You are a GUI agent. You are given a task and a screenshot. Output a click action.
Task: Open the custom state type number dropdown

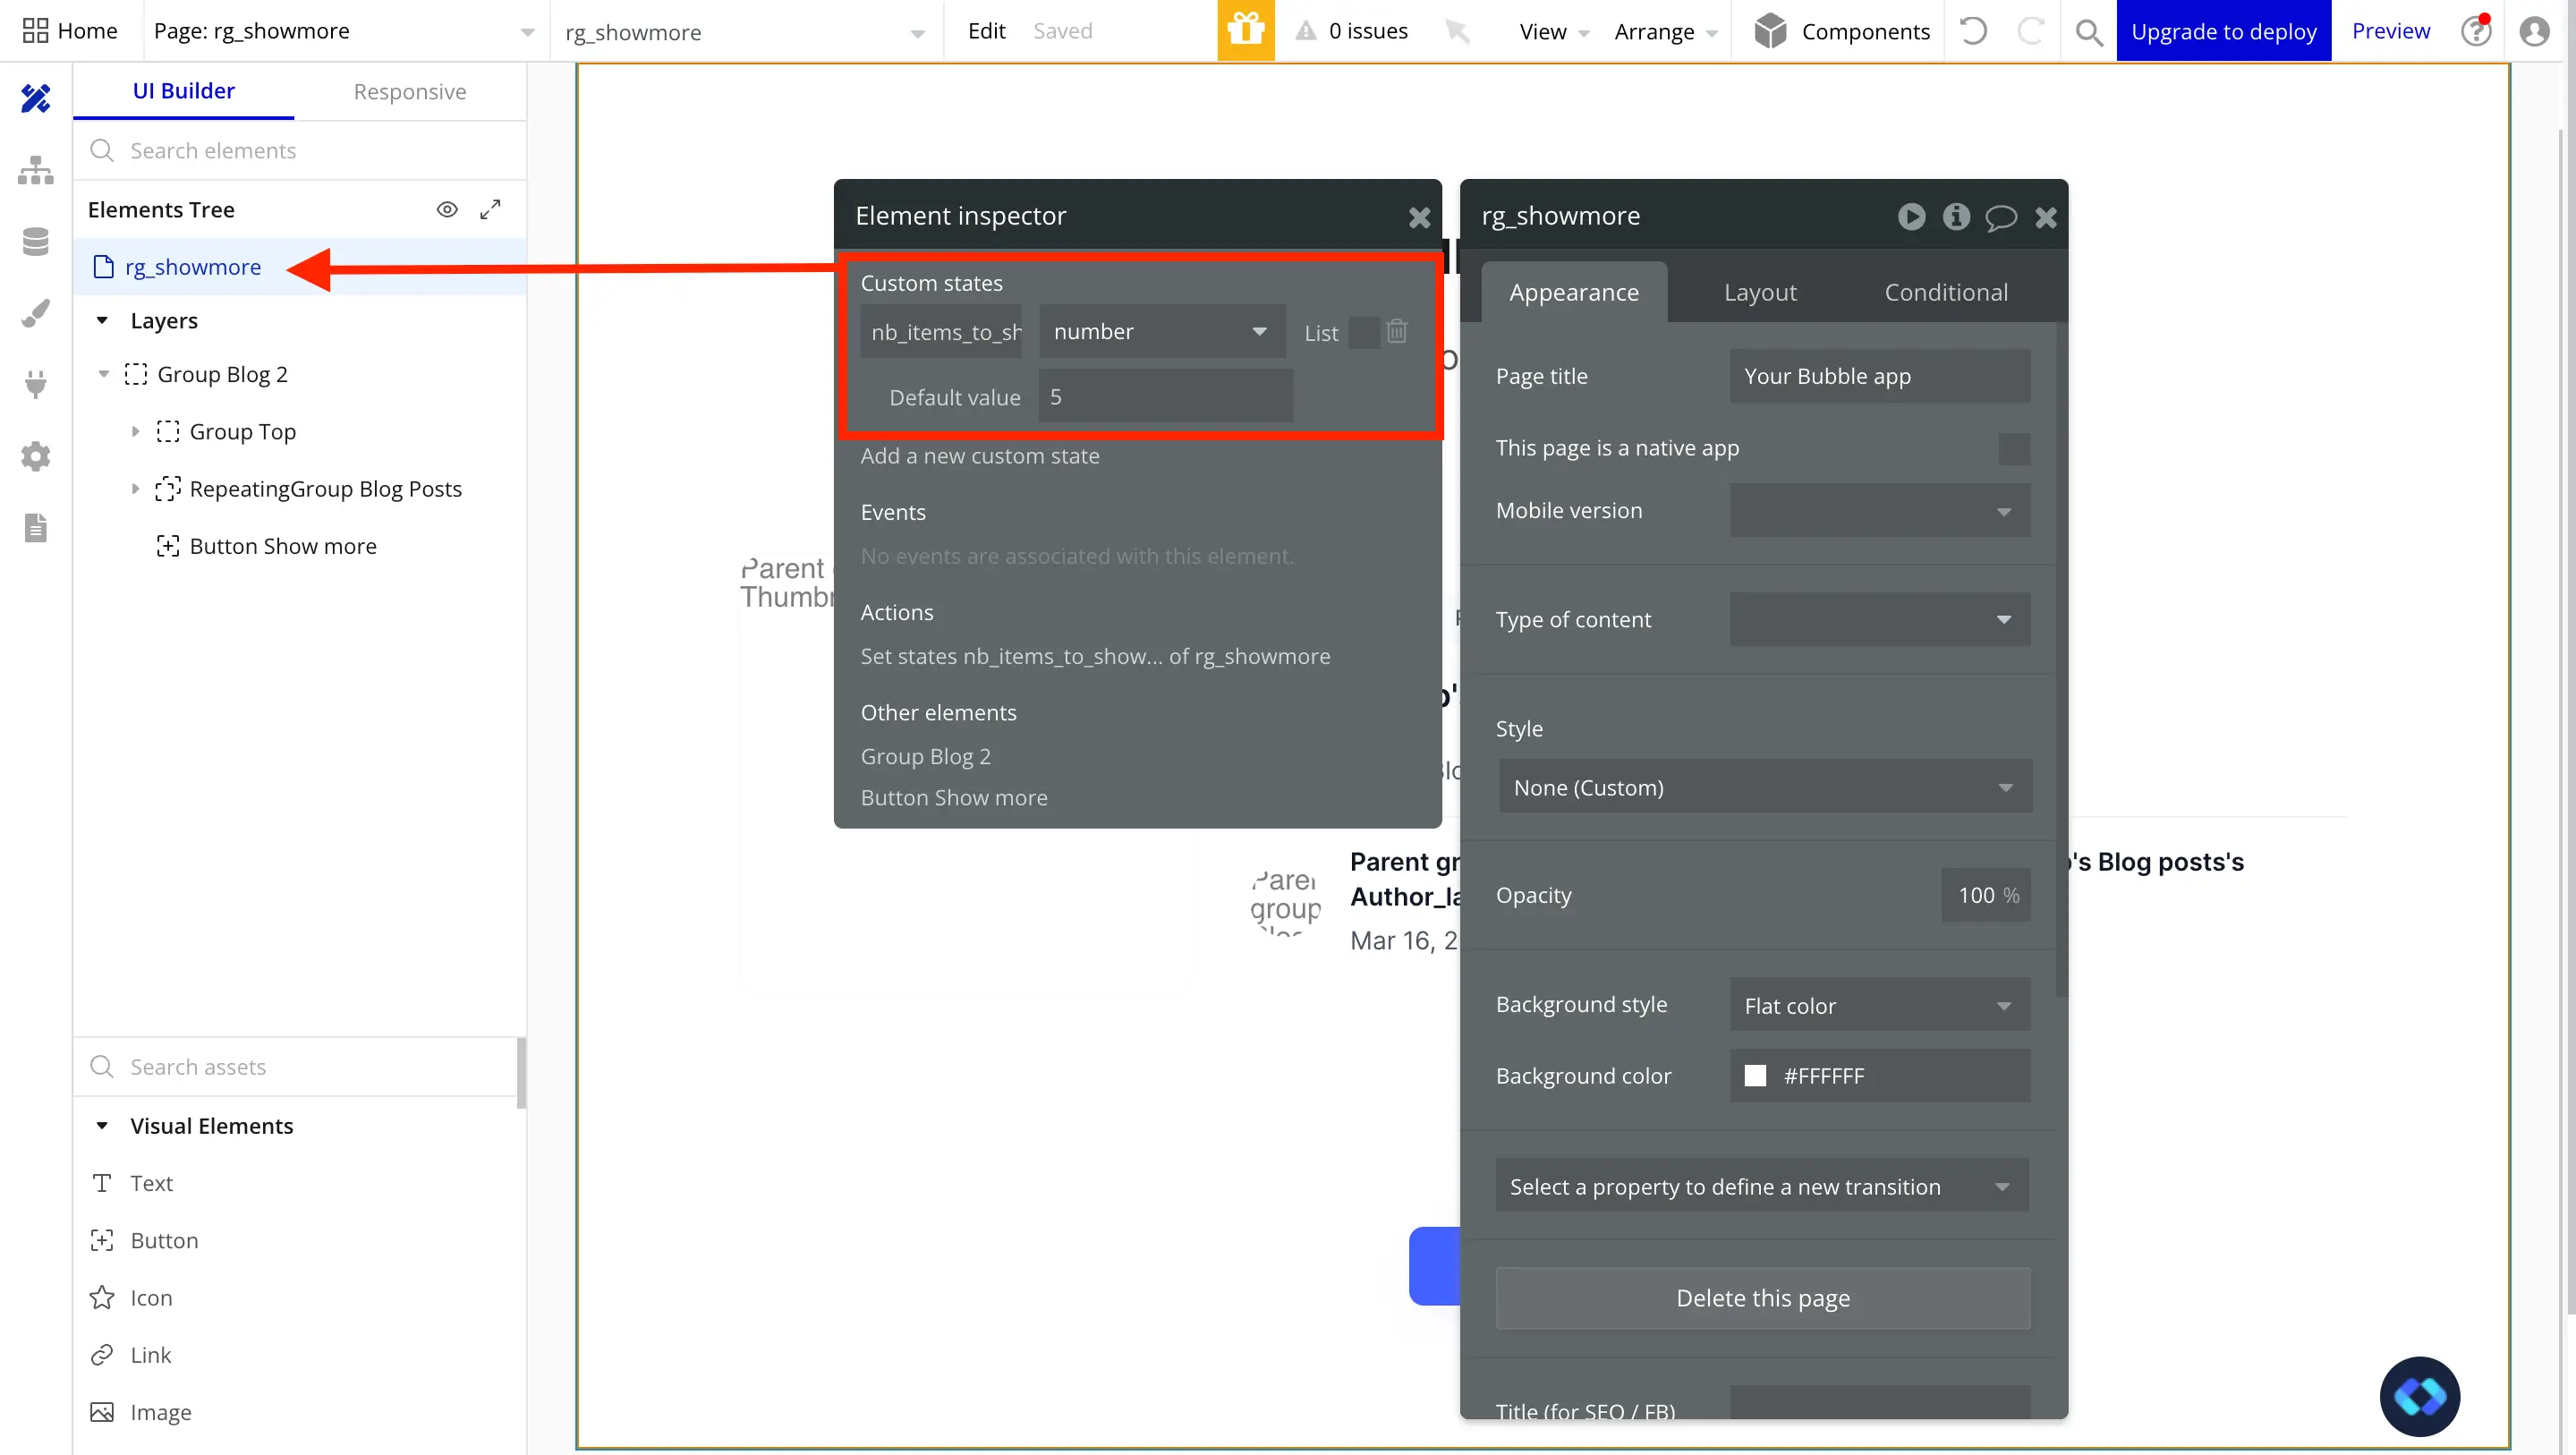pos(1162,331)
